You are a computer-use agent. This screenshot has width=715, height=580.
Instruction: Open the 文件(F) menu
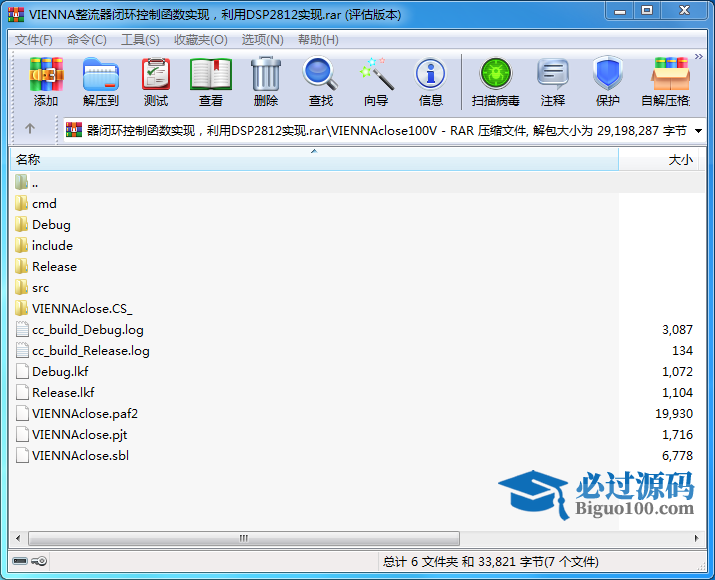coord(34,40)
